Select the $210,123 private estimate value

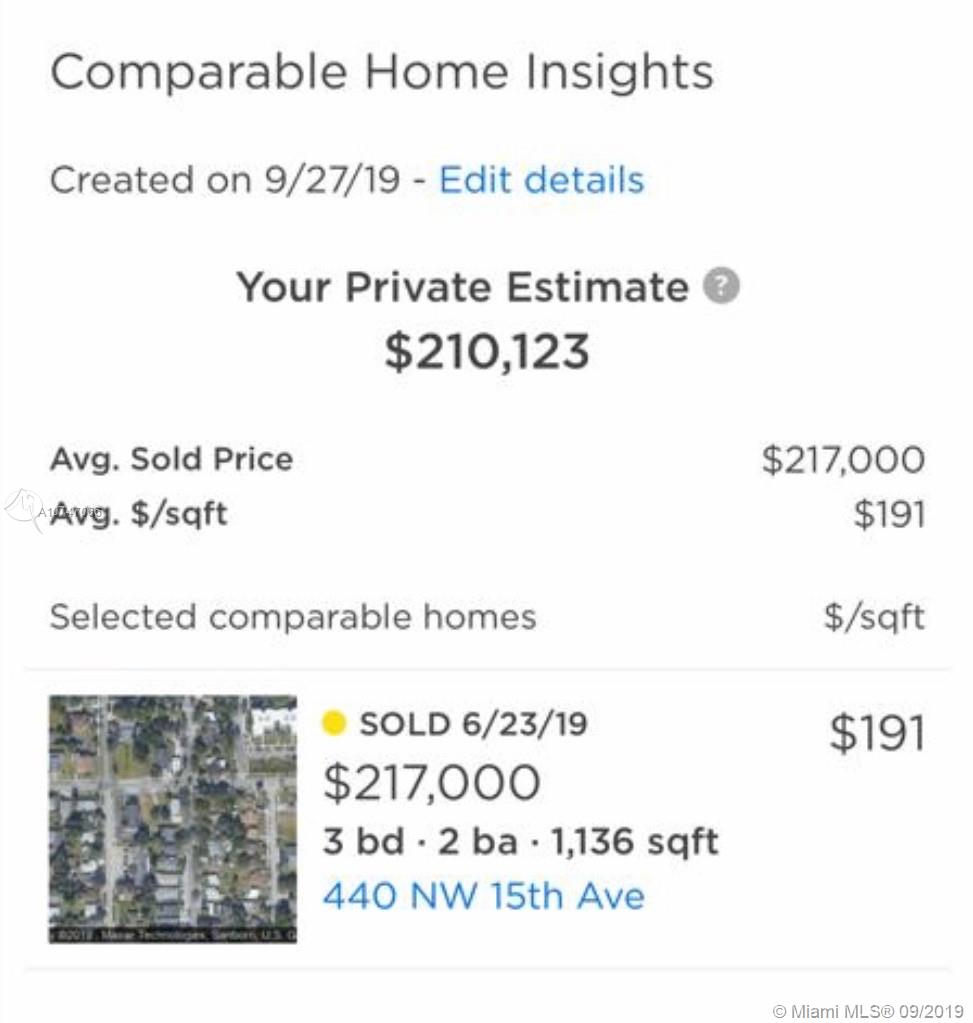pos(487,351)
